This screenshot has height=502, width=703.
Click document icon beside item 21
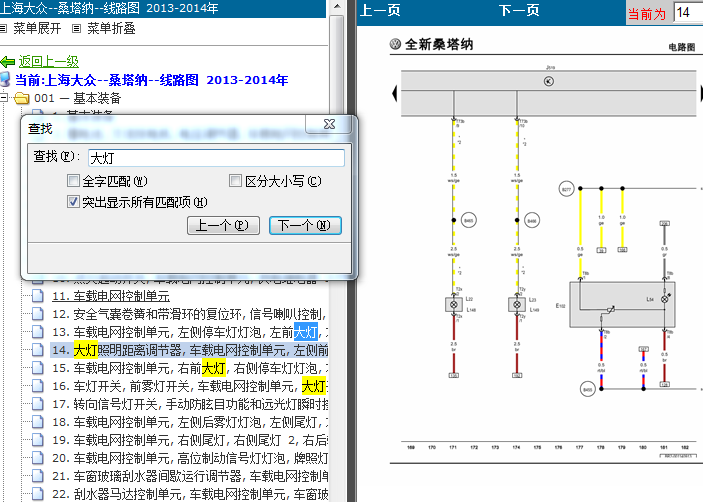point(38,476)
